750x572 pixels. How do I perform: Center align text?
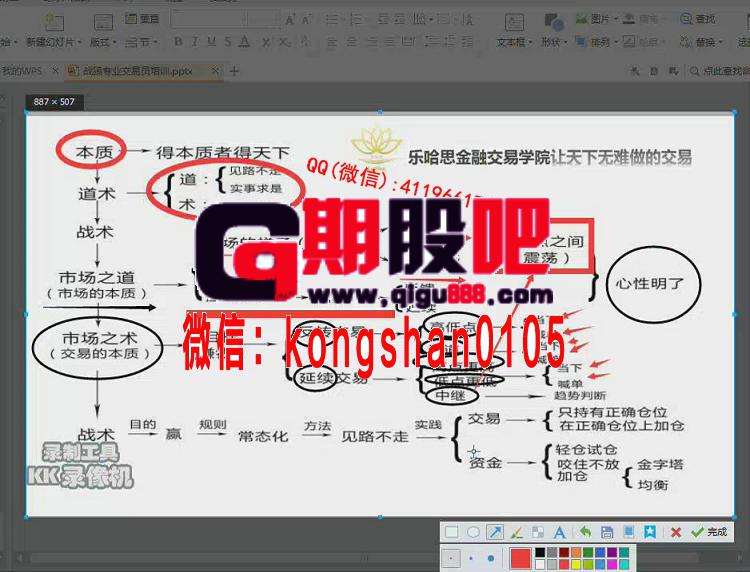352,42
